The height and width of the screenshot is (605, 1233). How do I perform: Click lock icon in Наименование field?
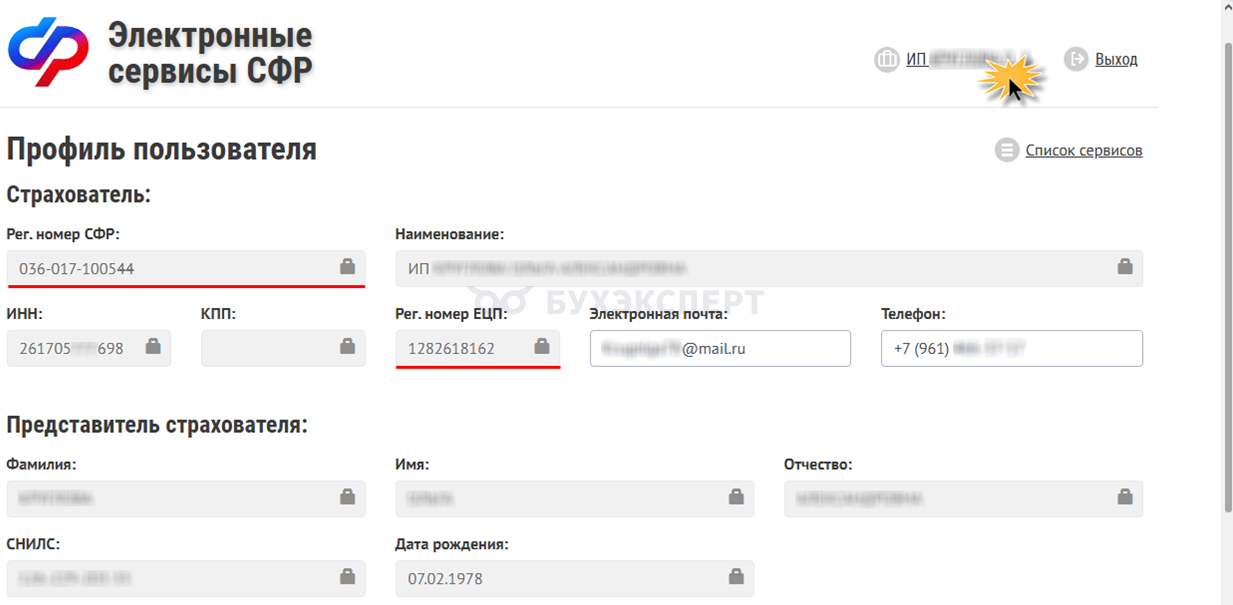pyautogui.click(x=1125, y=266)
